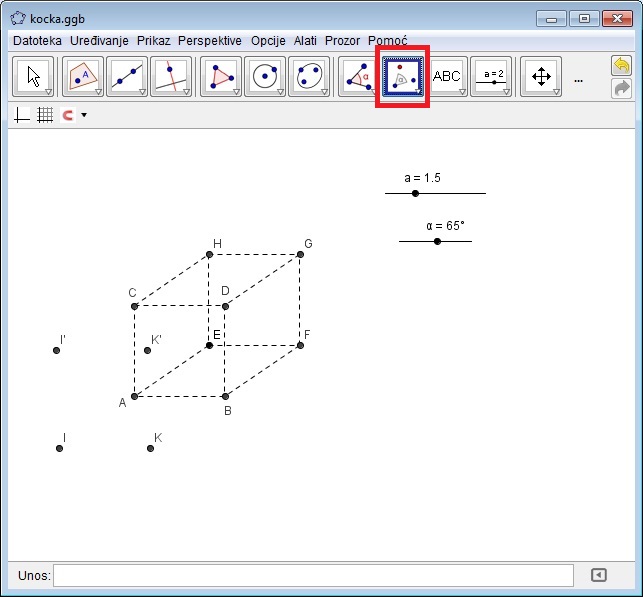Screen dimensions: 643x597
Task: Select the Move Graphics View tool
Action: point(541,77)
